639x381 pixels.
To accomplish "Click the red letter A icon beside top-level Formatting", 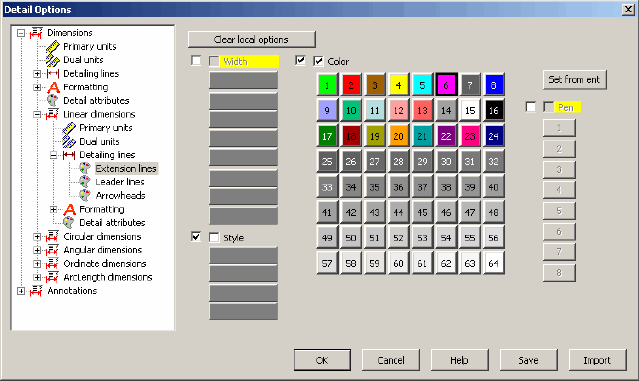I will 53,87.
